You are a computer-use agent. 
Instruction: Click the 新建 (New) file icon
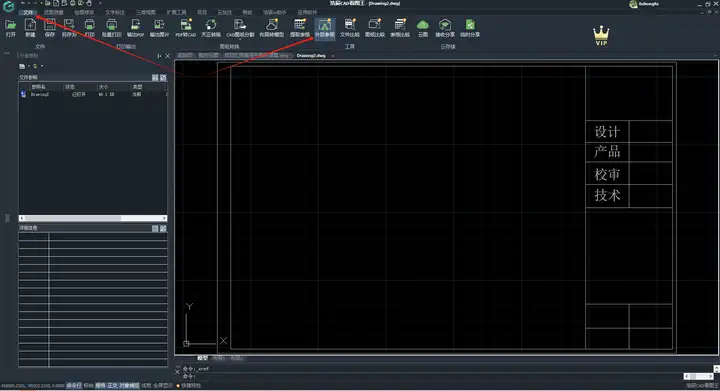tap(30, 28)
